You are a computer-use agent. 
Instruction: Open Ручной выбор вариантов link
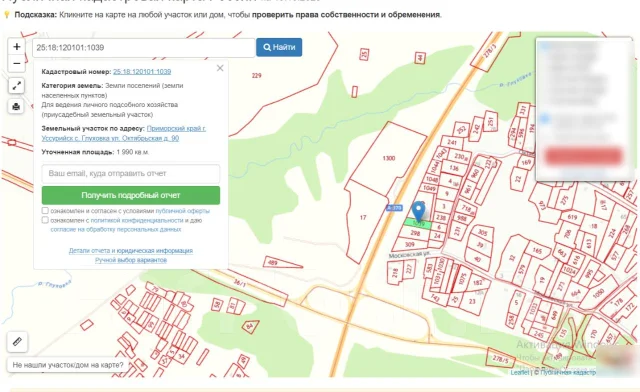pyautogui.click(x=131, y=260)
